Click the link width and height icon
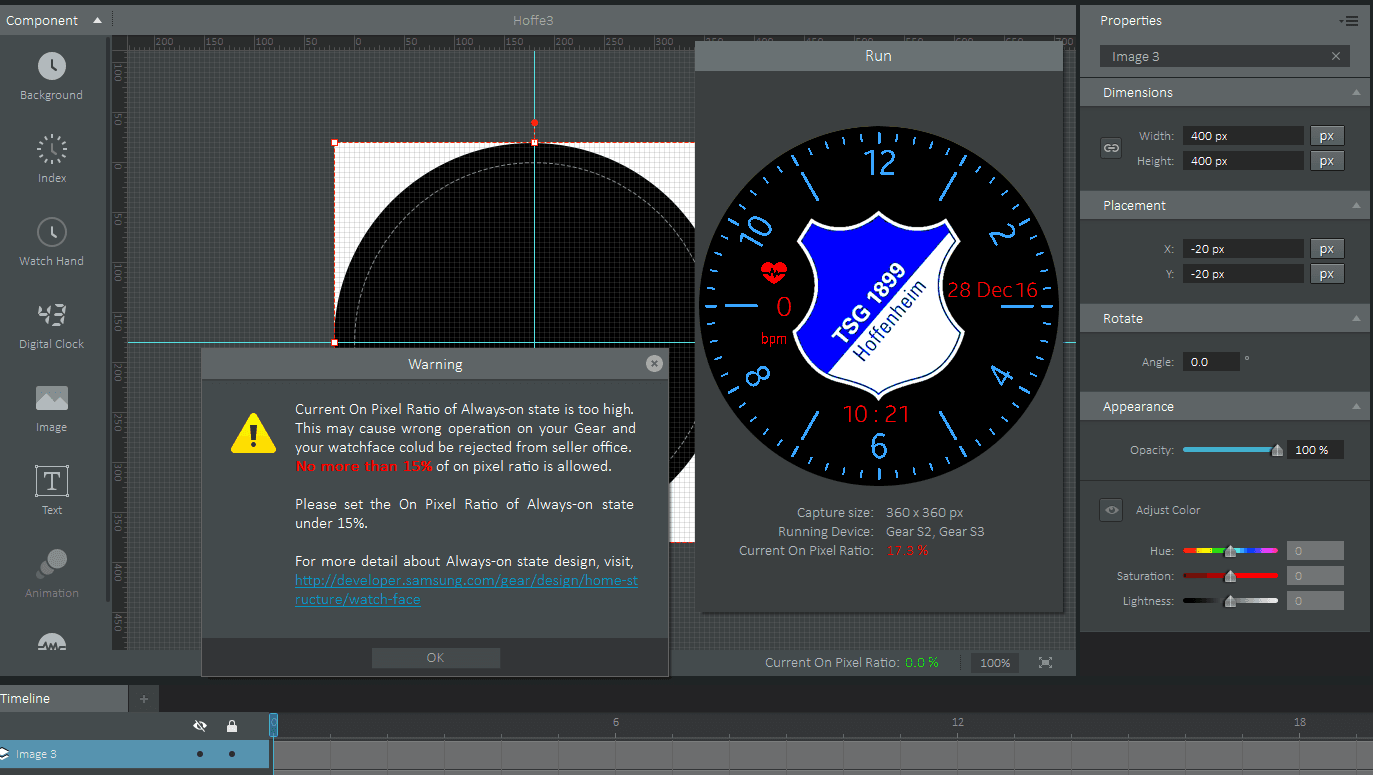The height and width of the screenshot is (775, 1373). coord(1111,148)
